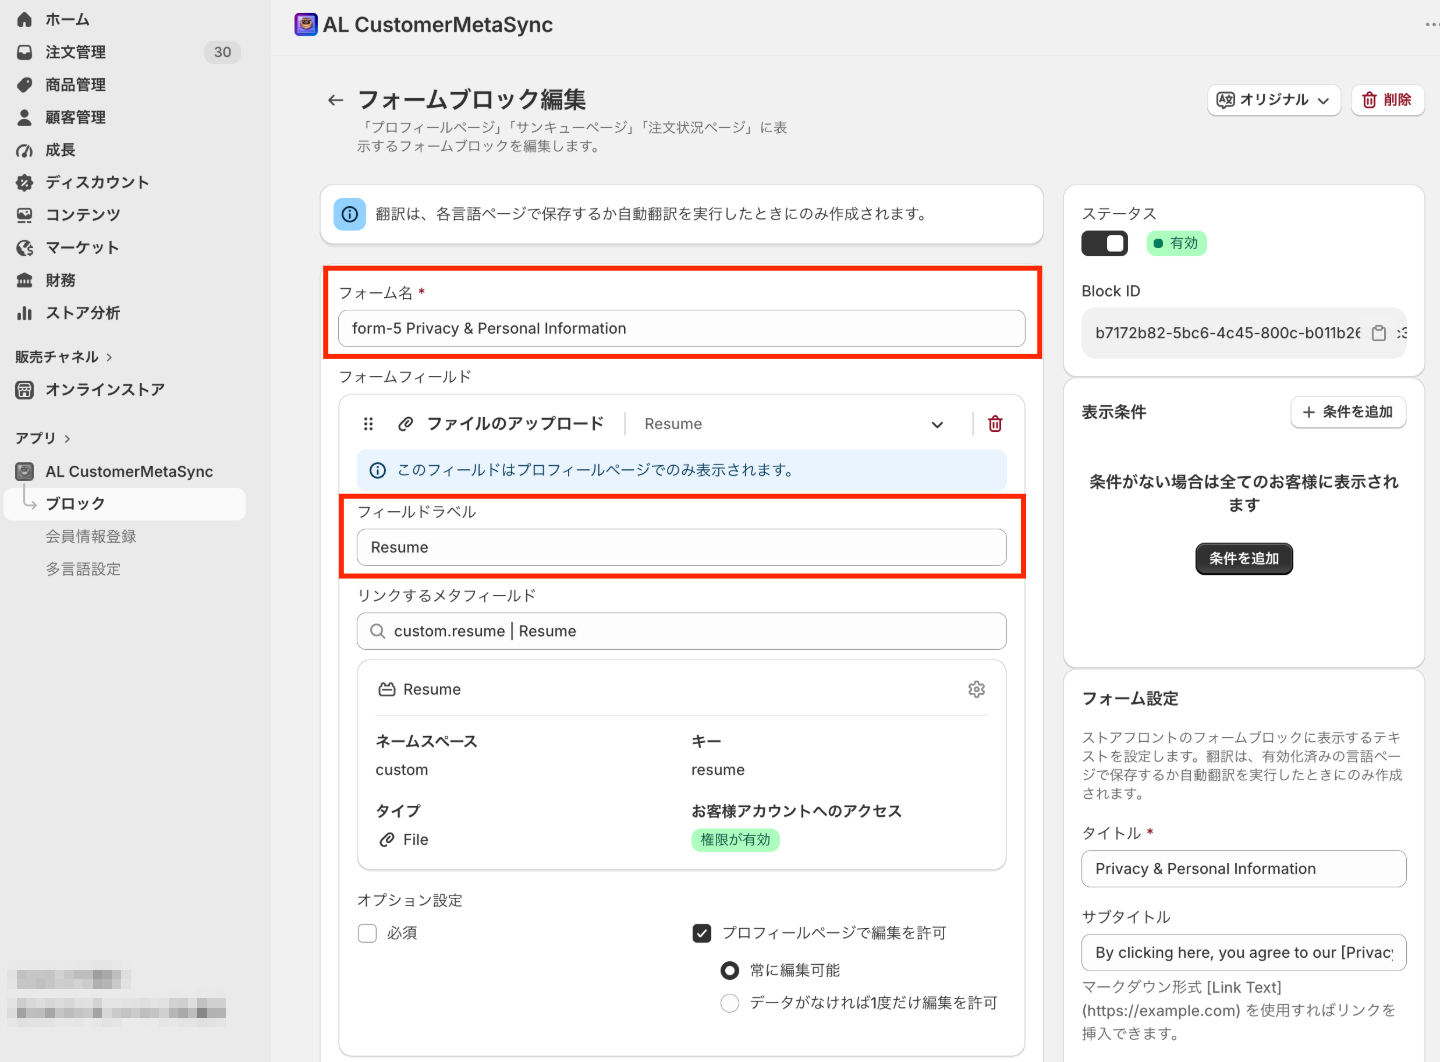Viewport: 1440px width, 1062px height.
Task: Open 会員情報登録 sub-menu item
Action: click(91, 537)
